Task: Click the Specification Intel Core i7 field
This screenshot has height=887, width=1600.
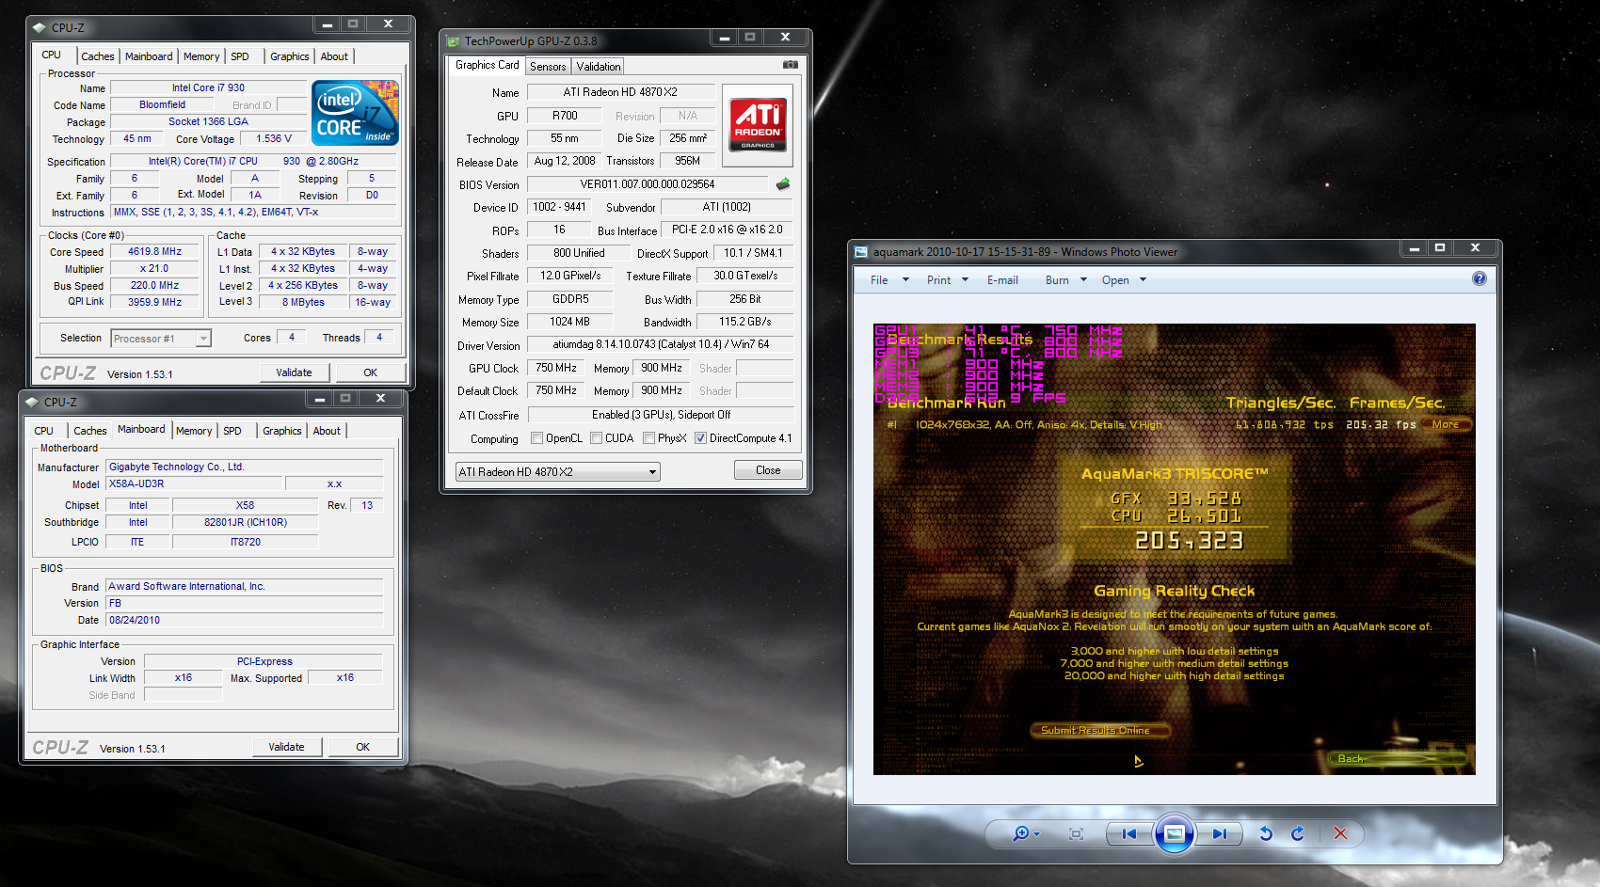Action: 254,161
